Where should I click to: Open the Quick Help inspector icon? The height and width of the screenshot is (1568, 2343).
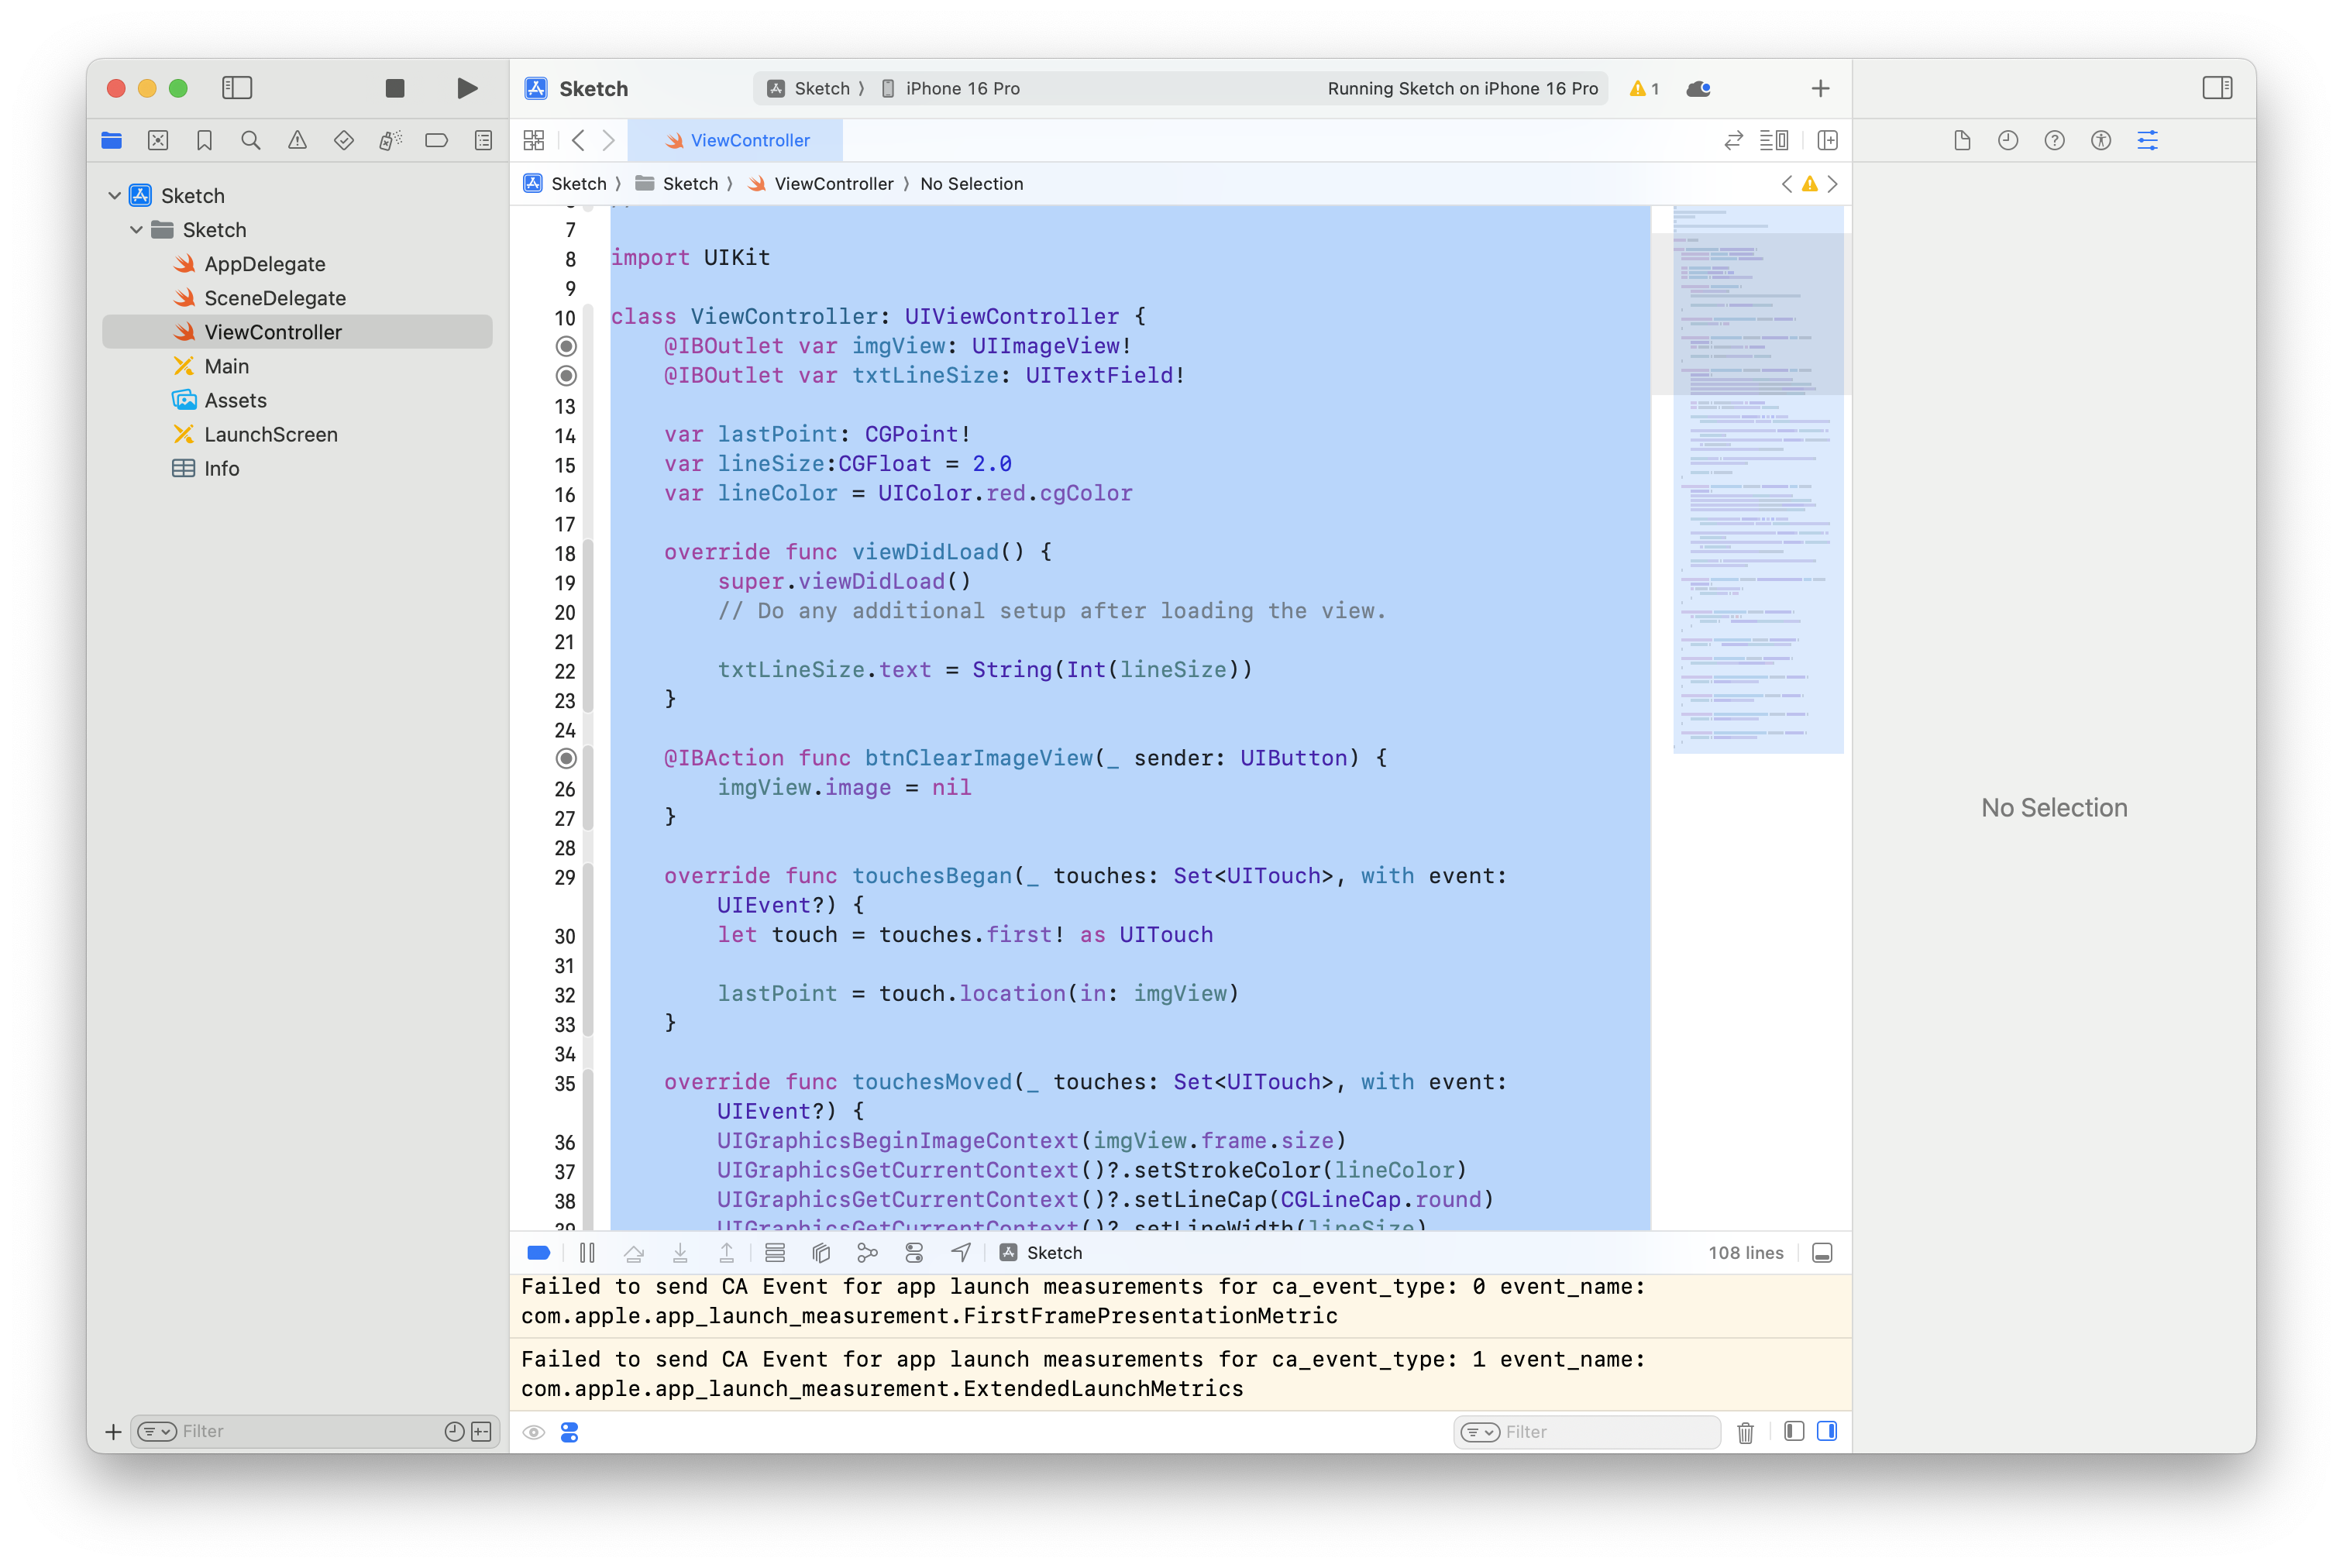coord(2054,140)
